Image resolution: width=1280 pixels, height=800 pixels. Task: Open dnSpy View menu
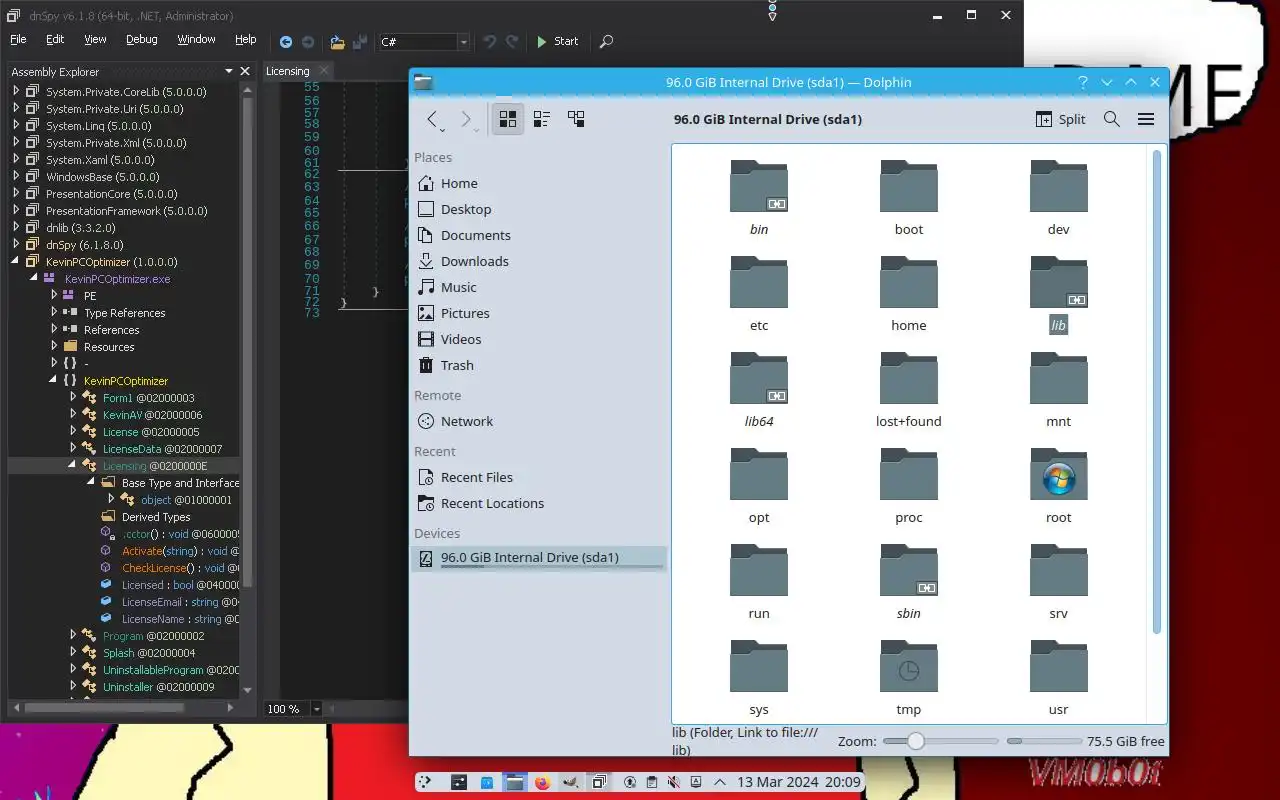pyautogui.click(x=95, y=40)
